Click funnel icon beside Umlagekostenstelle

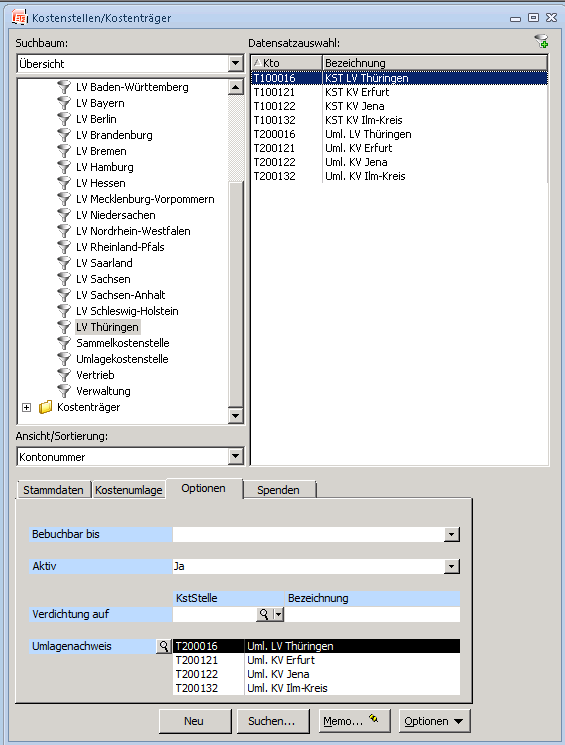coord(64,359)
